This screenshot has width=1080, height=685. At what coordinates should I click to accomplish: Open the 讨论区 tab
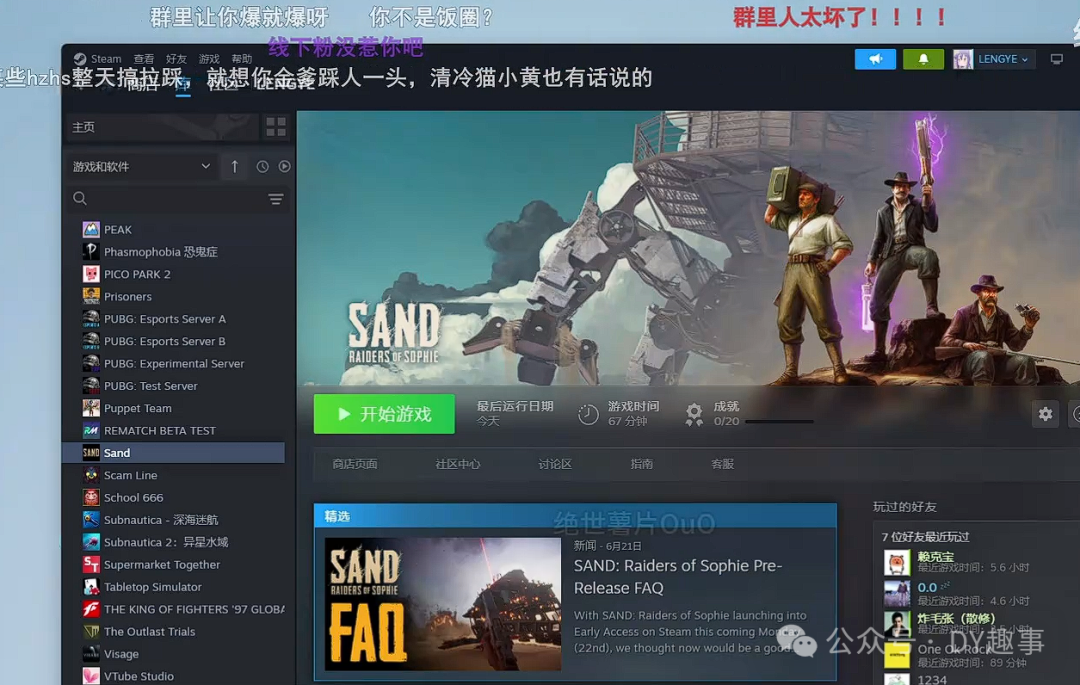coord(555,464)
